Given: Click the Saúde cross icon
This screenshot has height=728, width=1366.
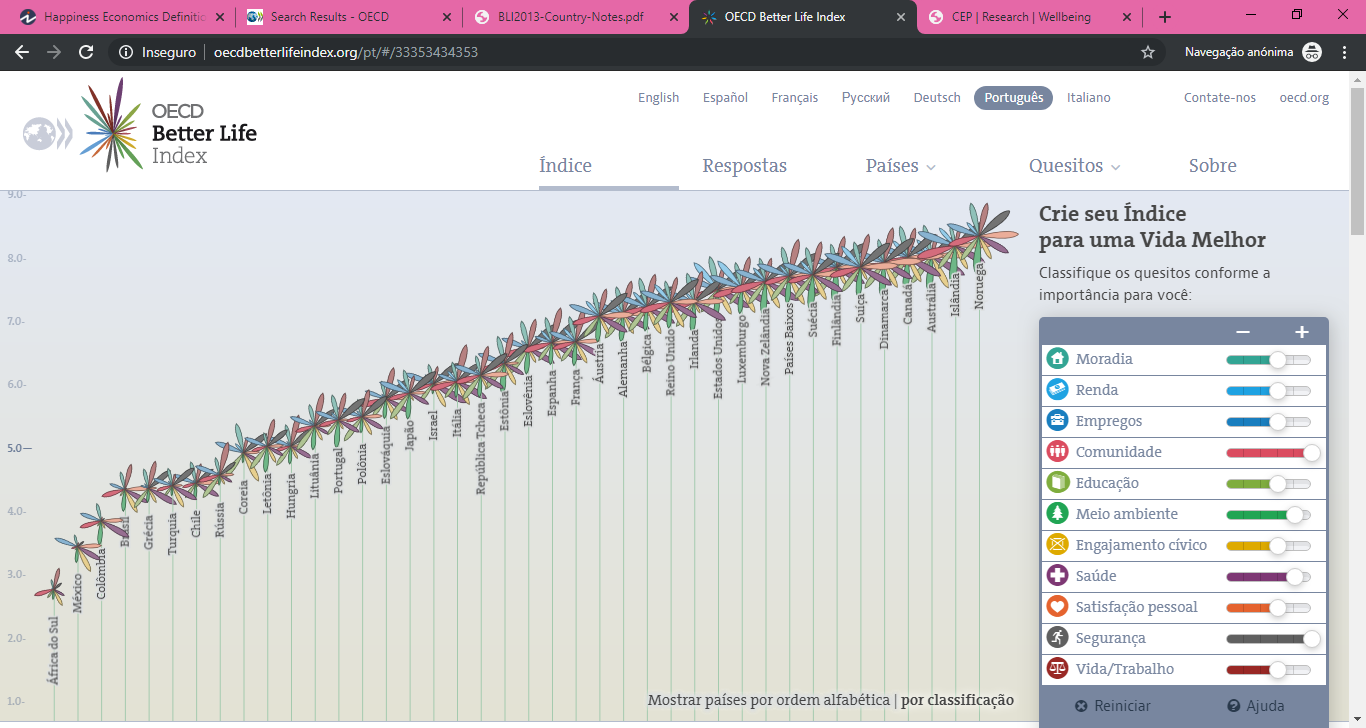Looking at the screenshot, I should tap(1057, 576).
